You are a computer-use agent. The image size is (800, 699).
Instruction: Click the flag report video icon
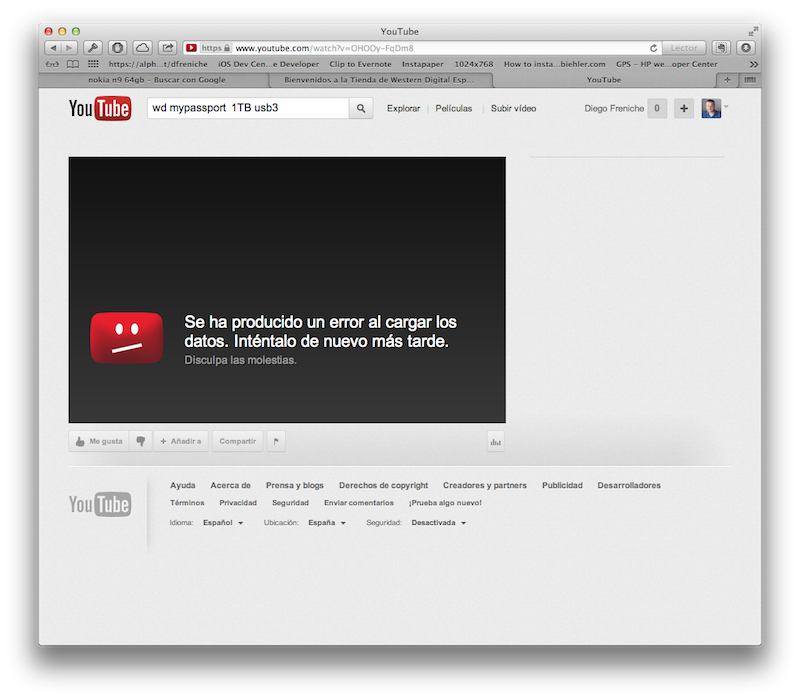(276, 441)
